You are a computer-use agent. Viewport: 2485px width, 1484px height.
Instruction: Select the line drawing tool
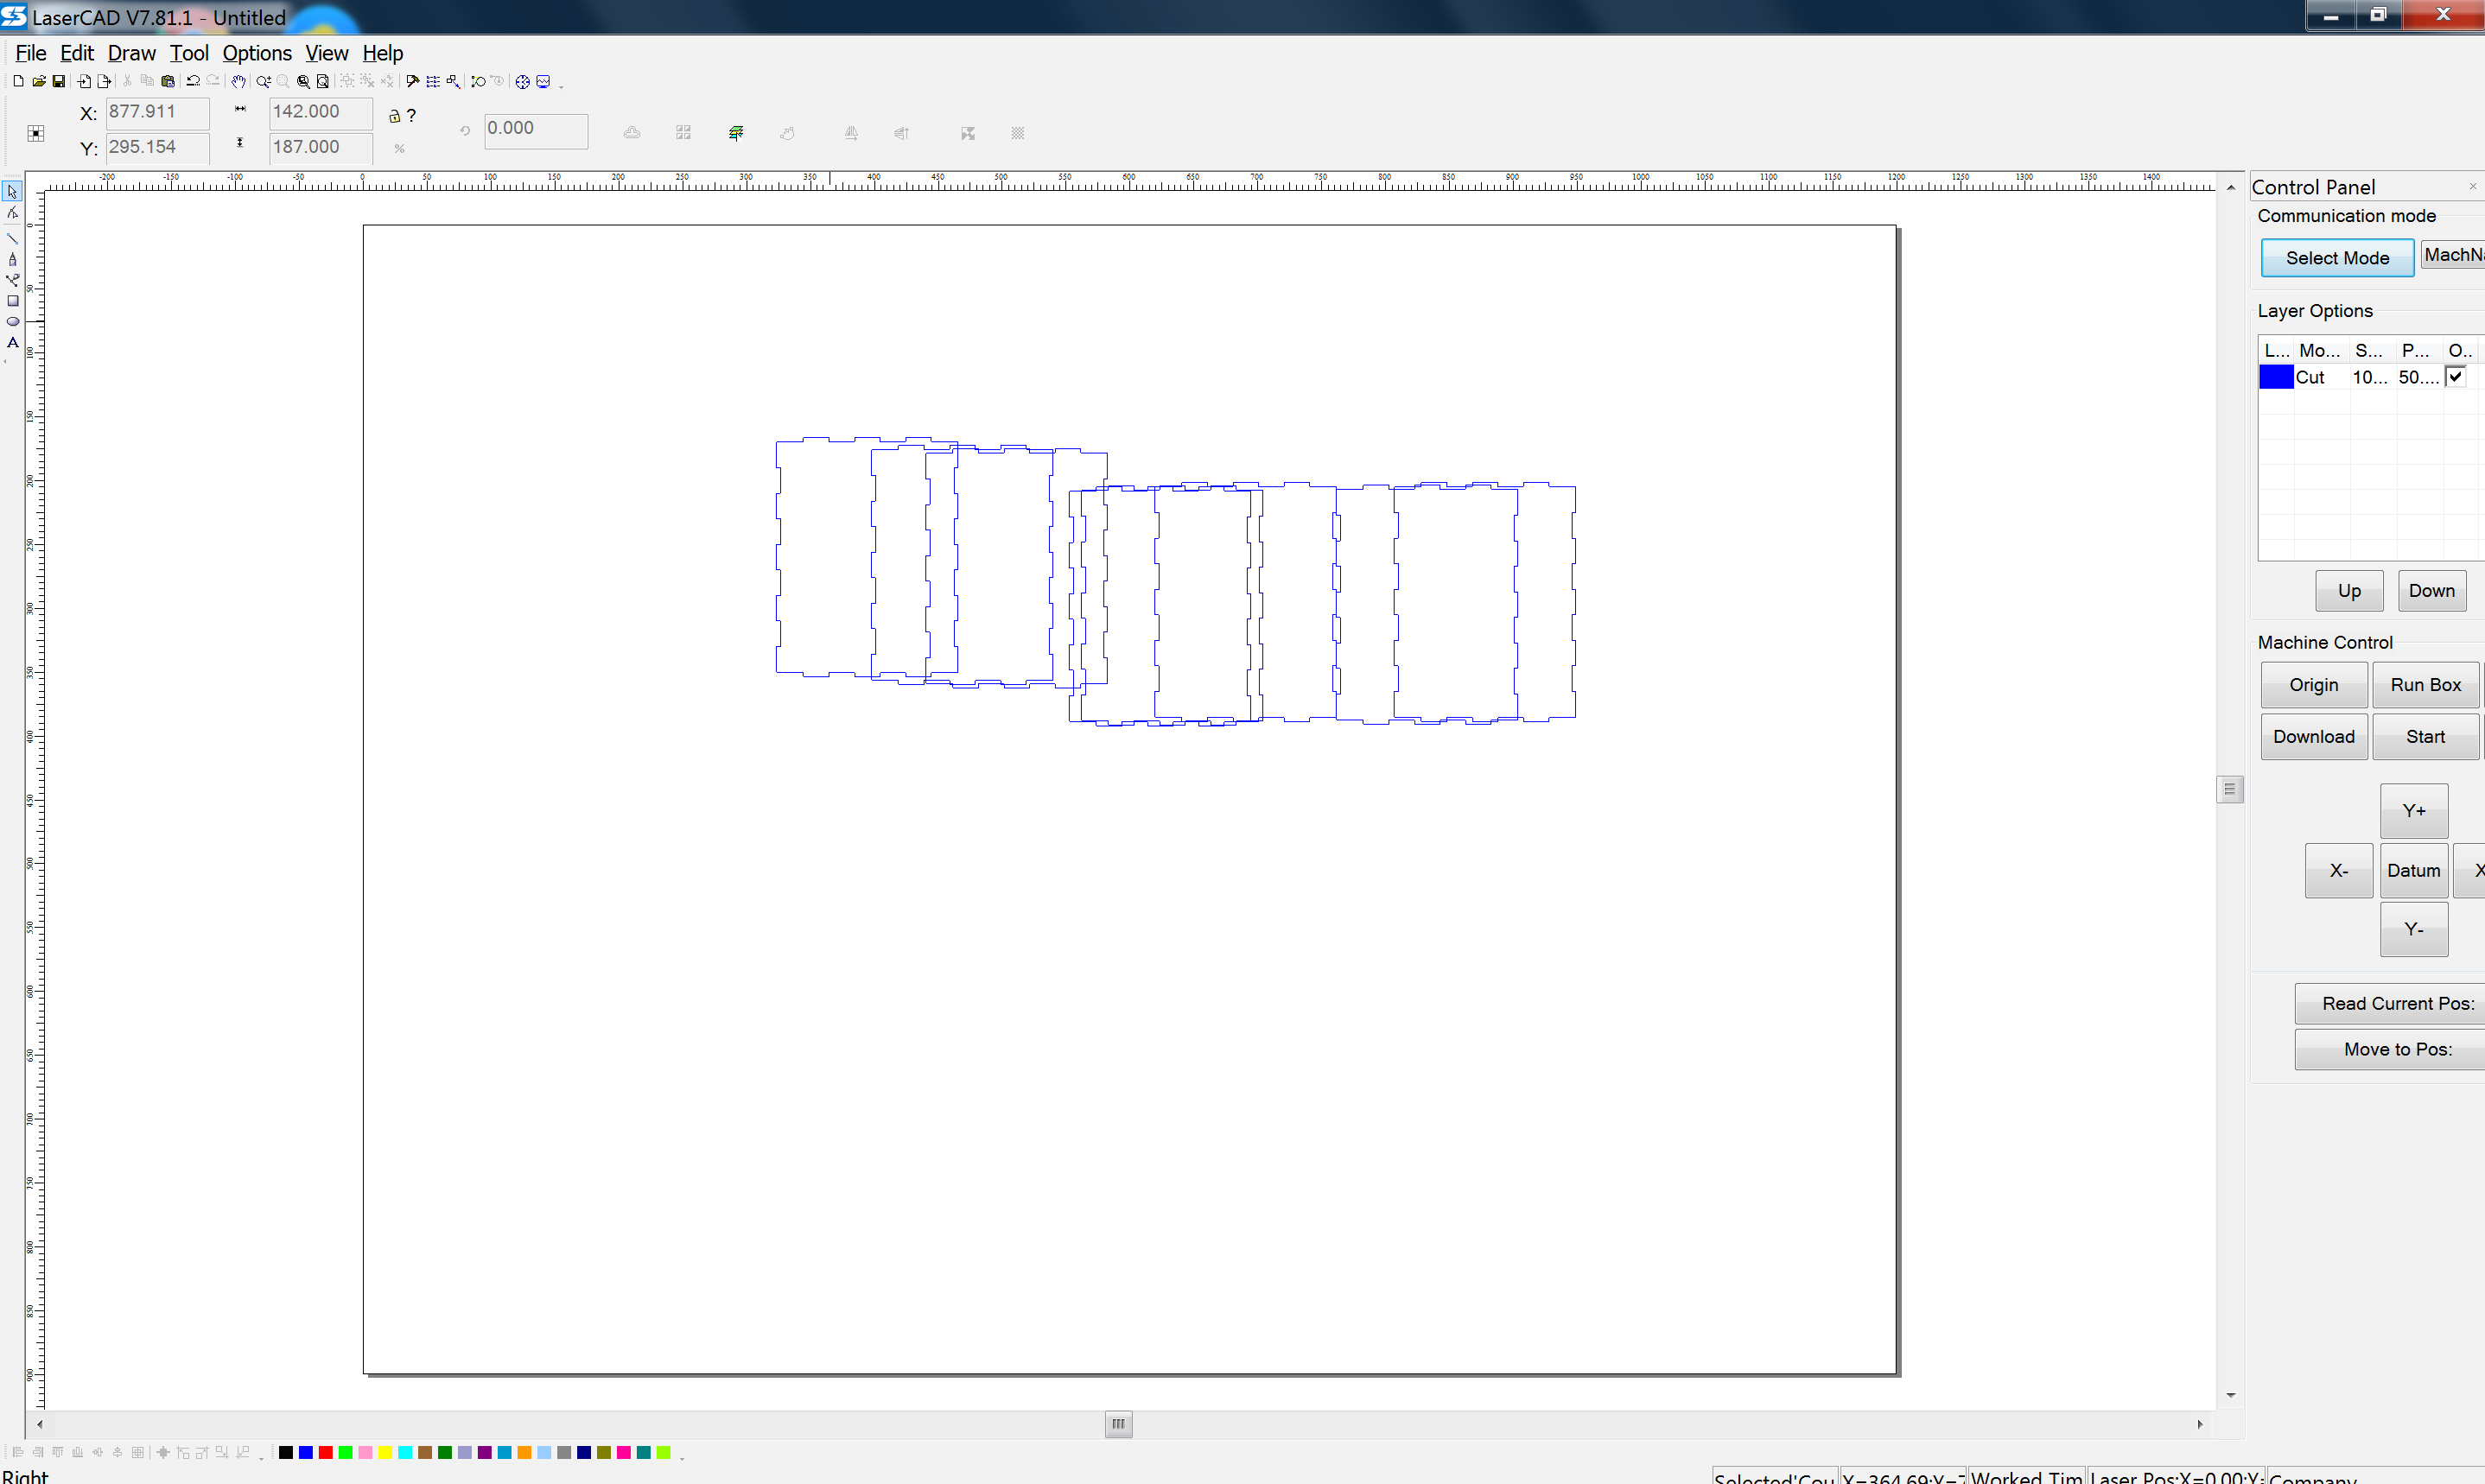[13, 238]
